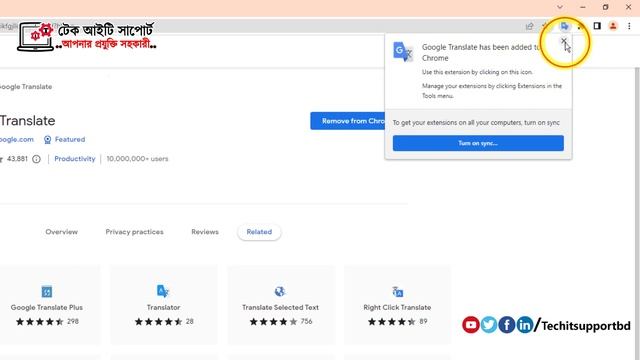The width and height of the screenshot is (640, 360).
Task: Close the Google Translate added popup
Action: pos(564,41)
